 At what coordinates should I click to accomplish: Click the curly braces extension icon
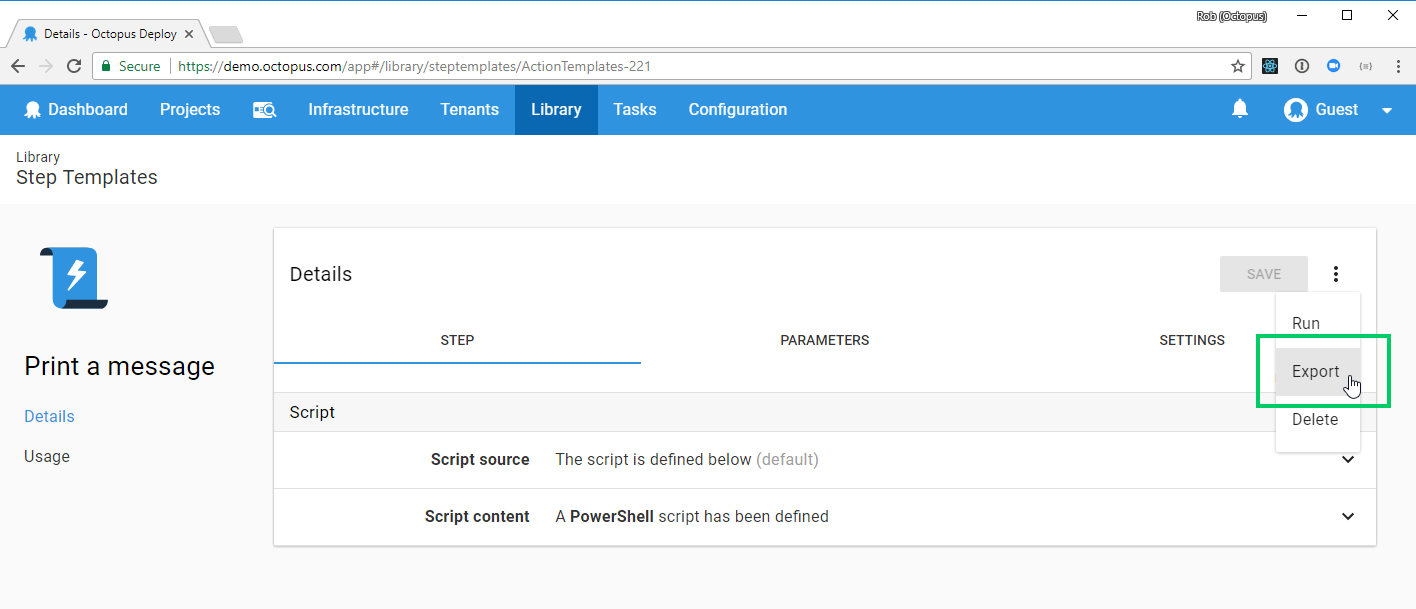[x=1365, y=66]
